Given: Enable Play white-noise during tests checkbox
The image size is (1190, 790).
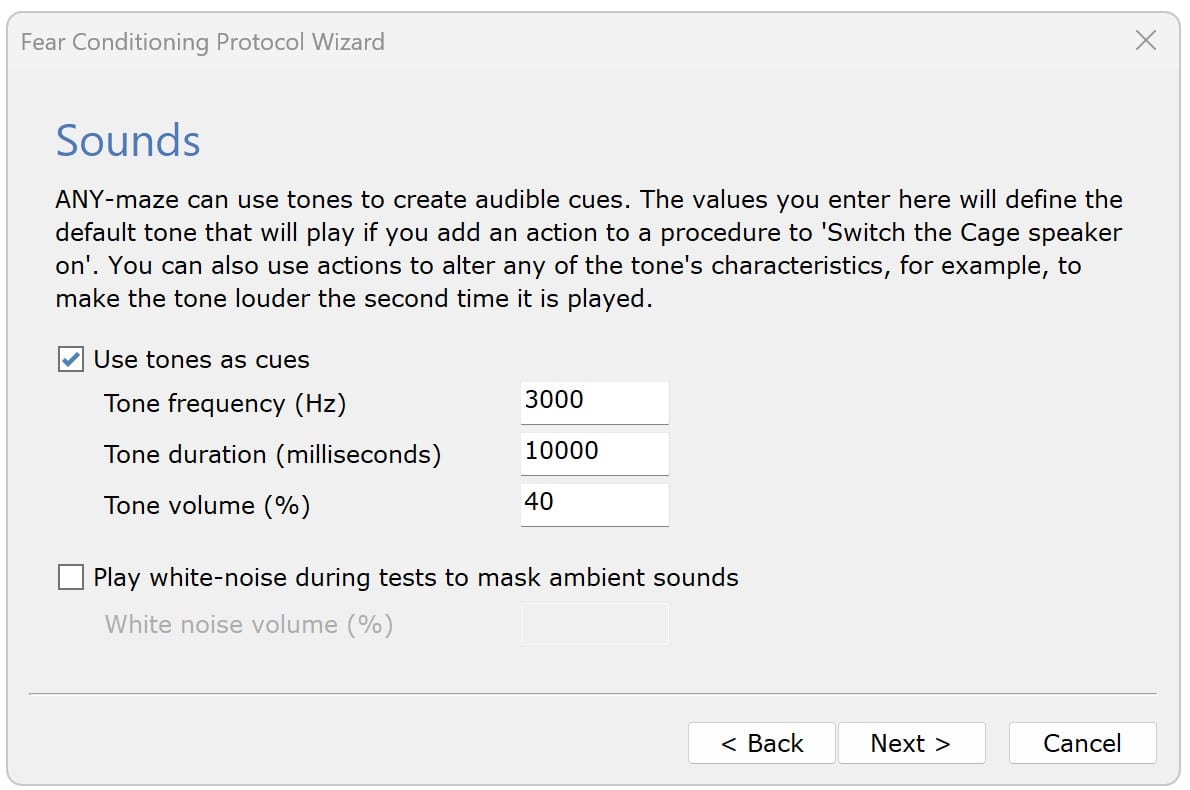Looking at the screenshot, I should (x=70, y=577).
